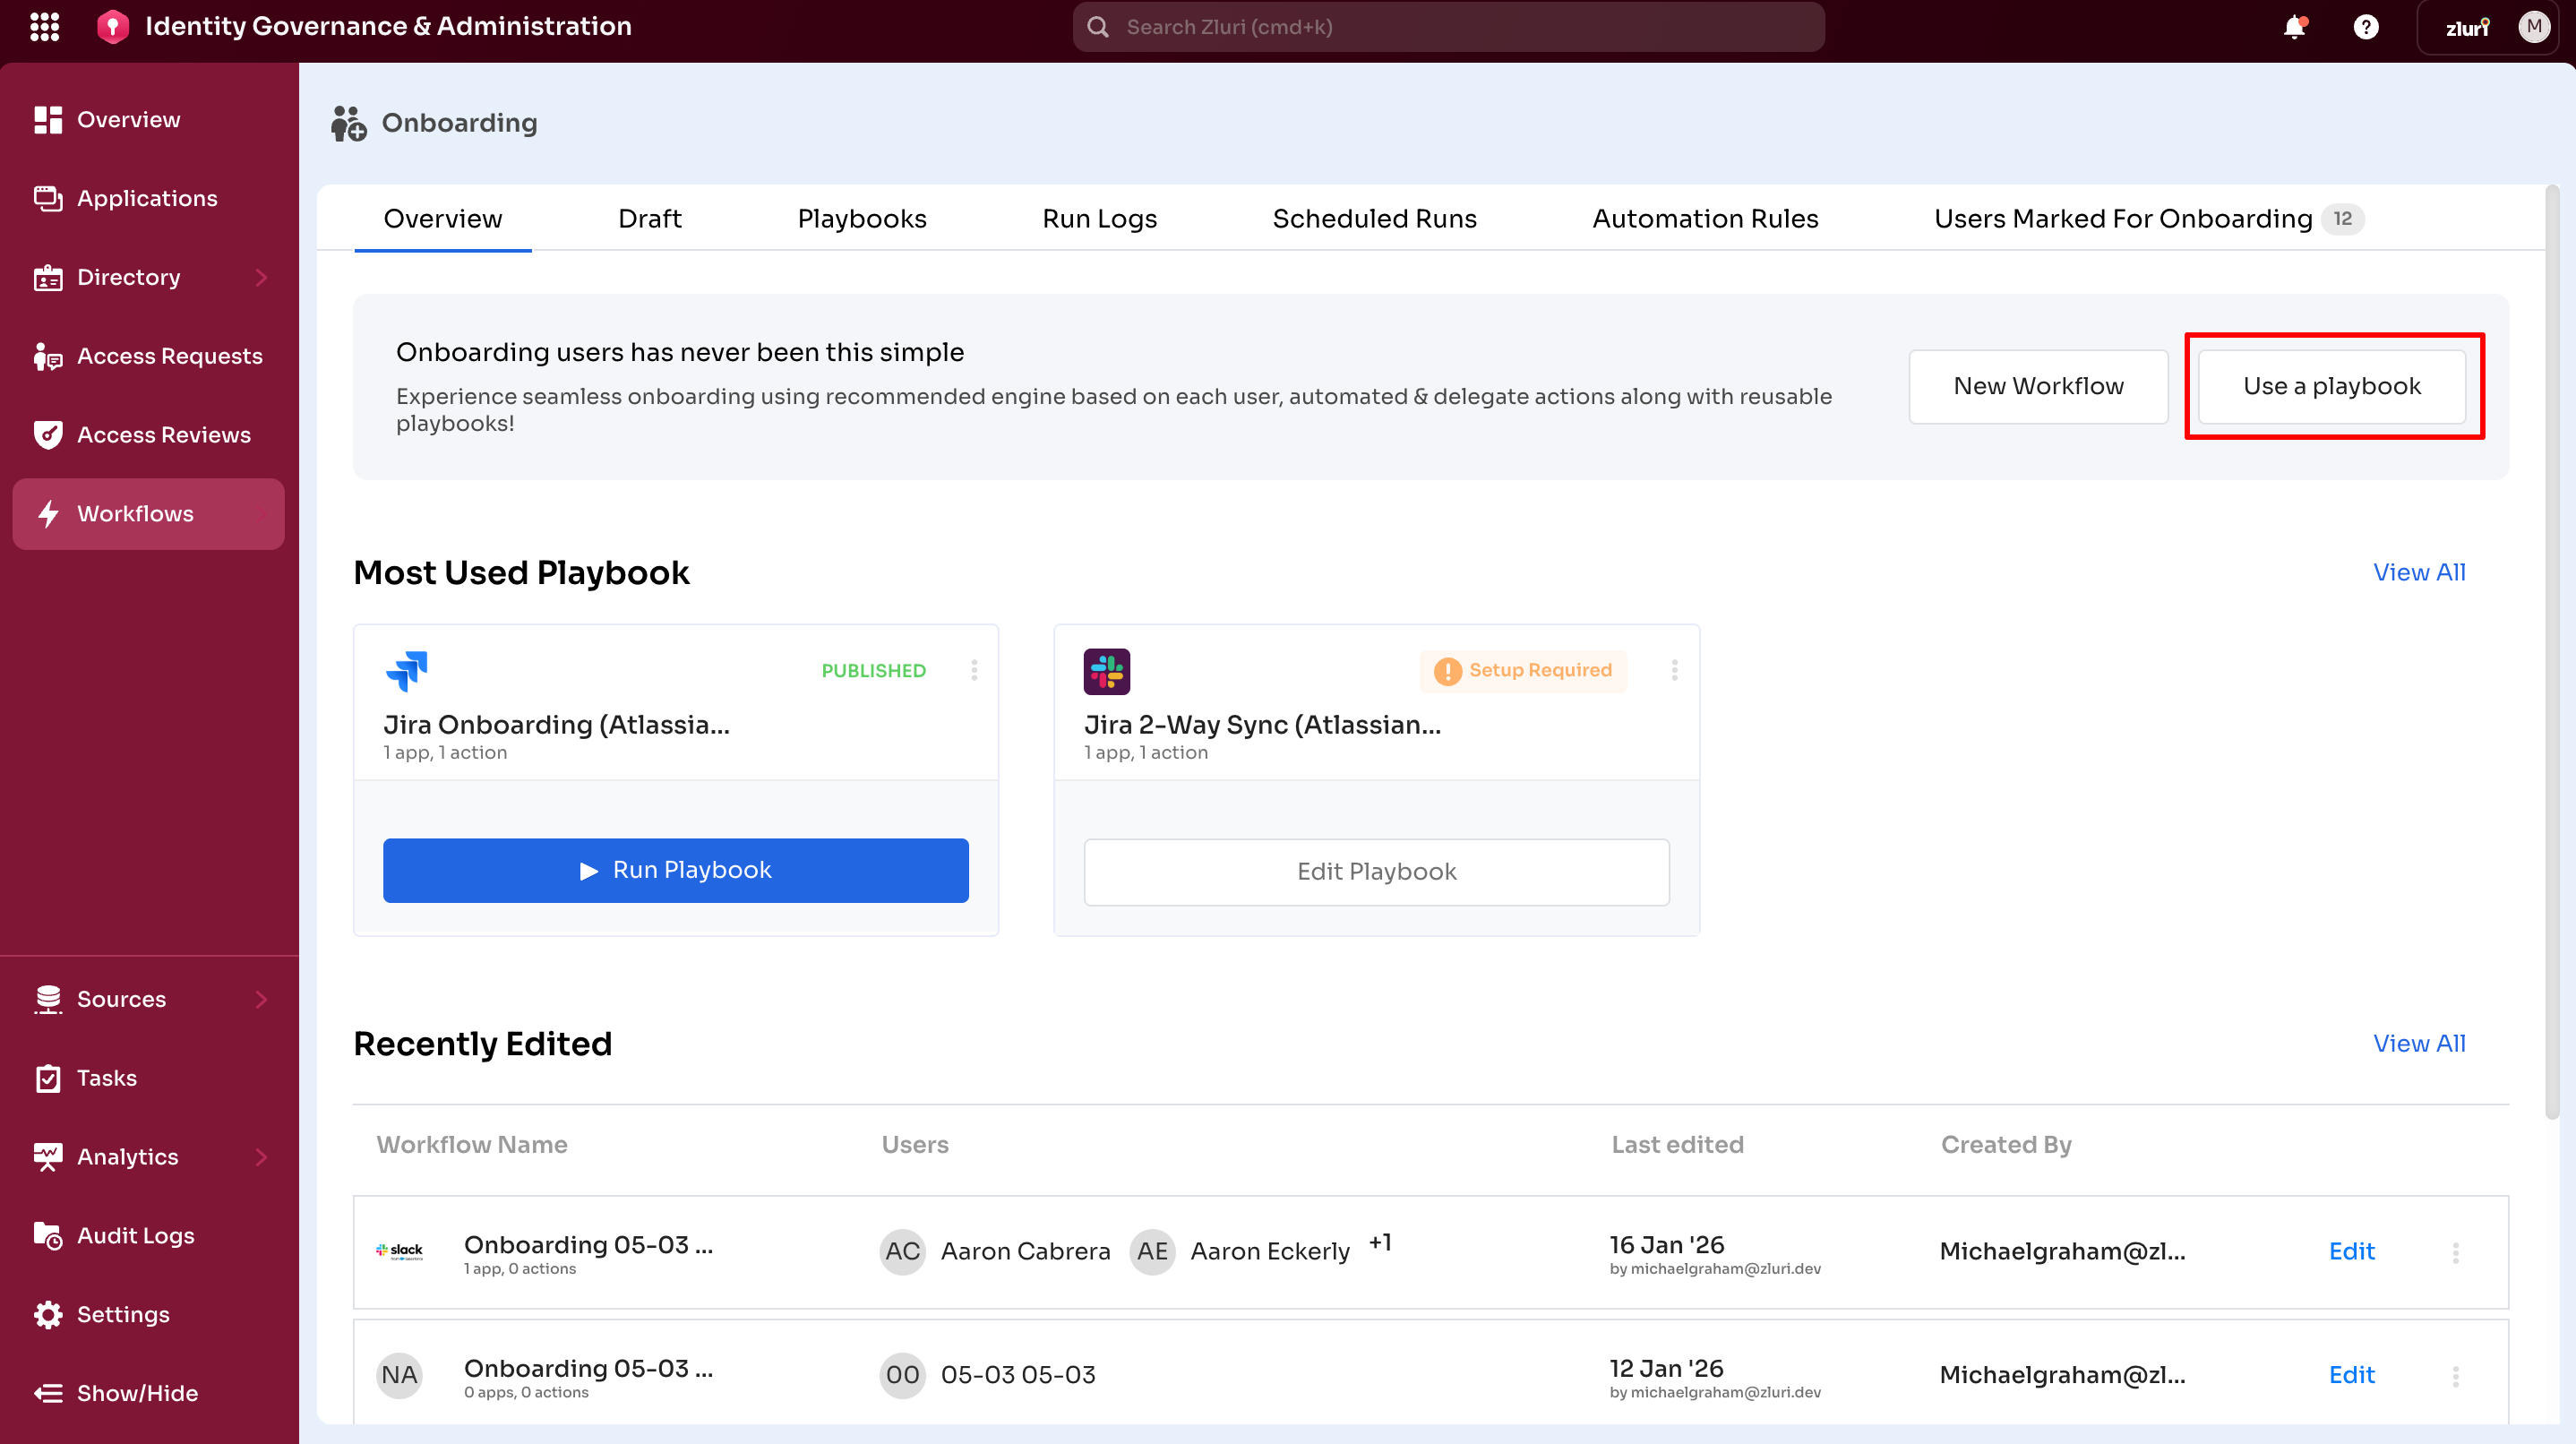
Task: Select the Tasks clipboard icon in sidebar
Action: pos(48,1078)
